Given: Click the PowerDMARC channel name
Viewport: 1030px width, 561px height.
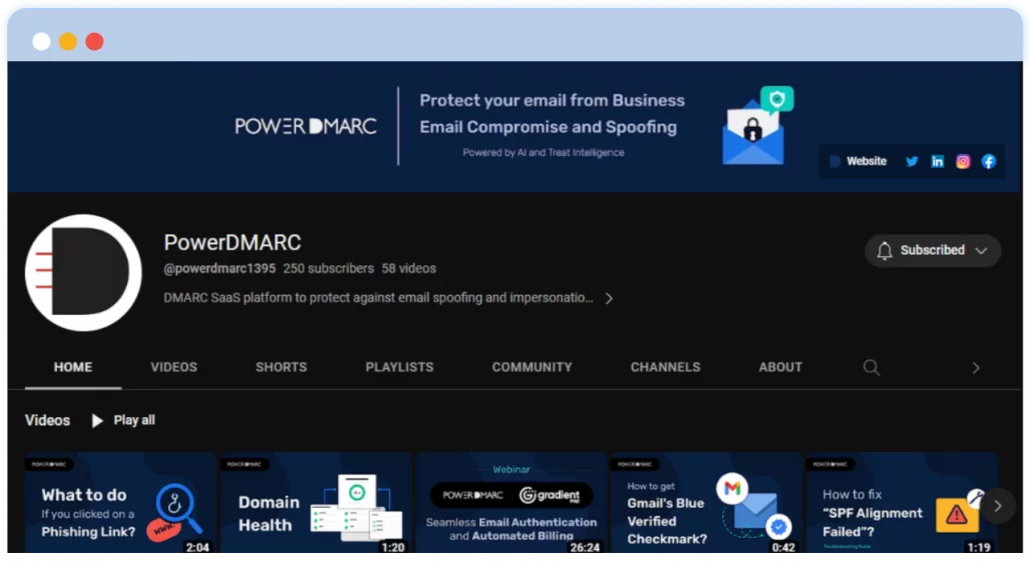Looking at the screenshot, I should pyautogui.click(x=232, y=242).
